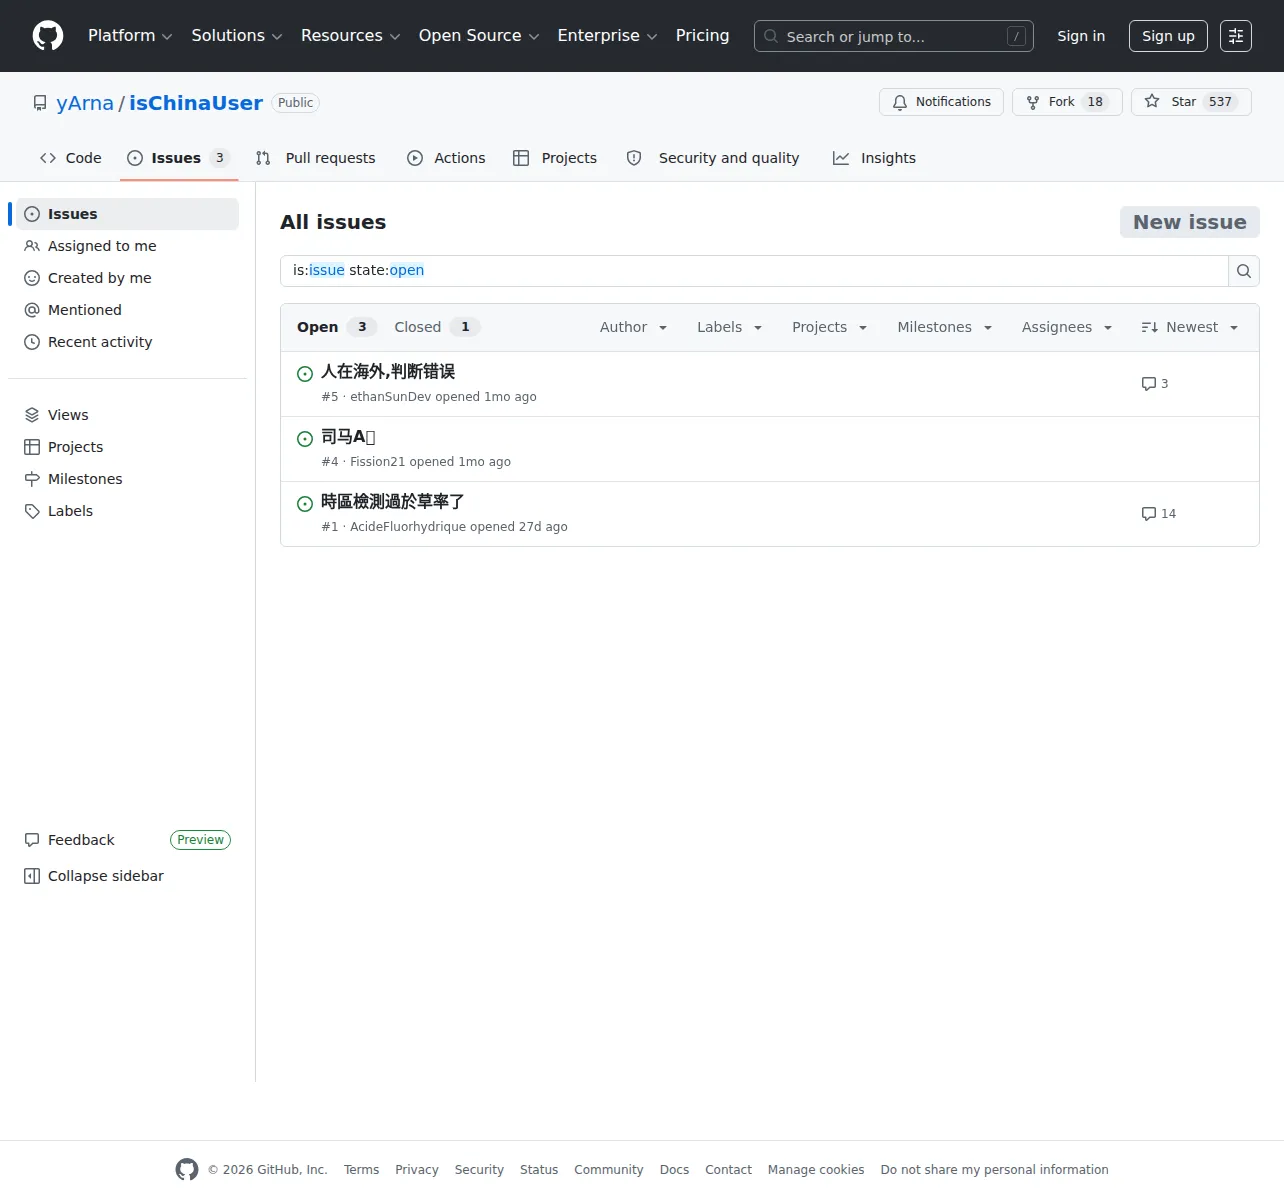Open the footer Manage cookies link
The height and width of the screenshot is (1199, 1284).
(x=816, y=1170)
